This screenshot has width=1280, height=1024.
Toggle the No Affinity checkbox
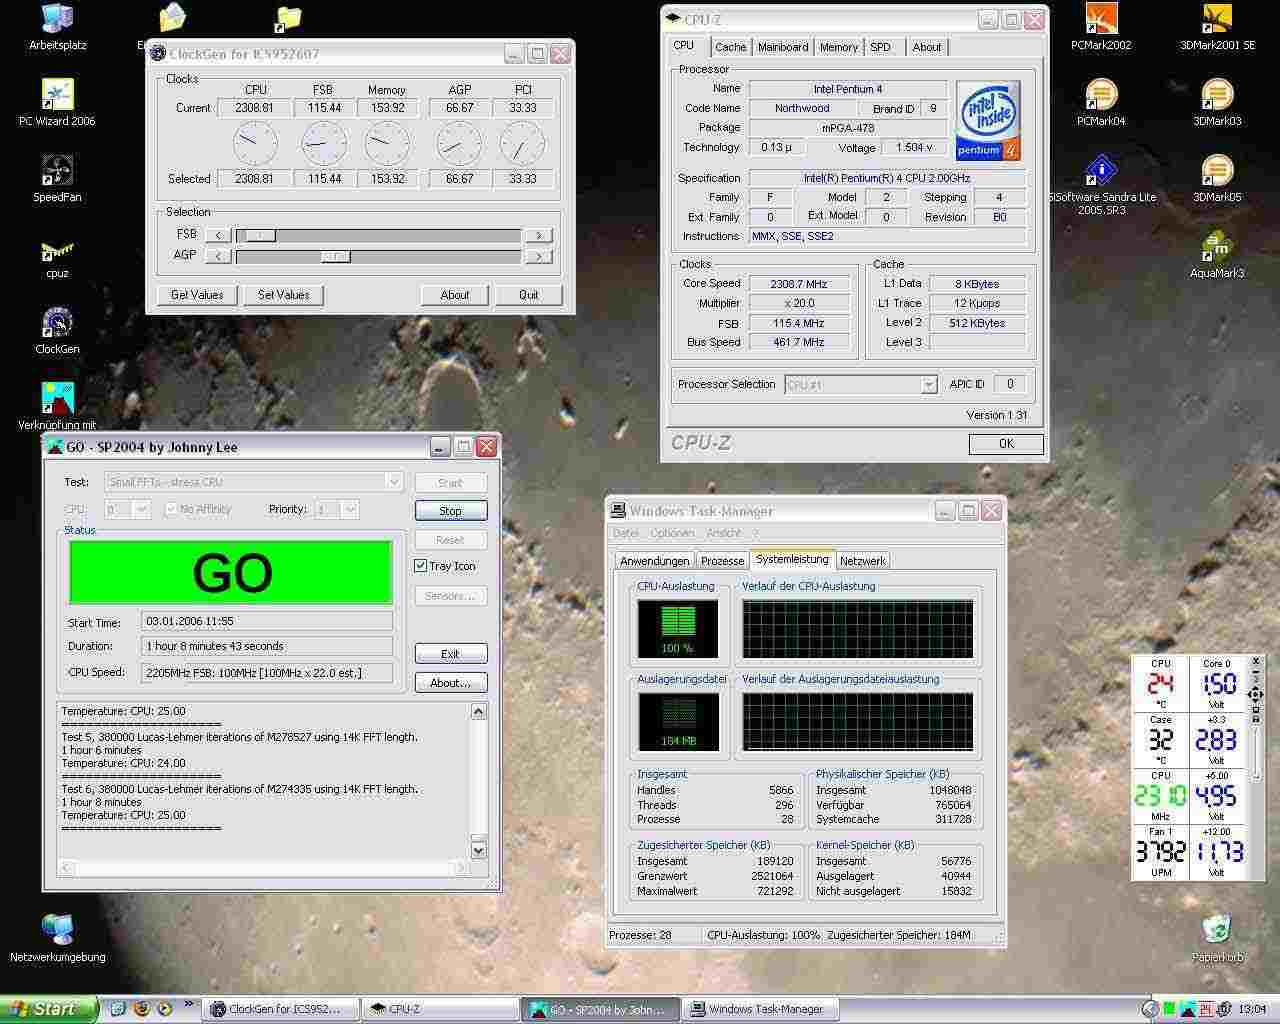tap(171, 509)
